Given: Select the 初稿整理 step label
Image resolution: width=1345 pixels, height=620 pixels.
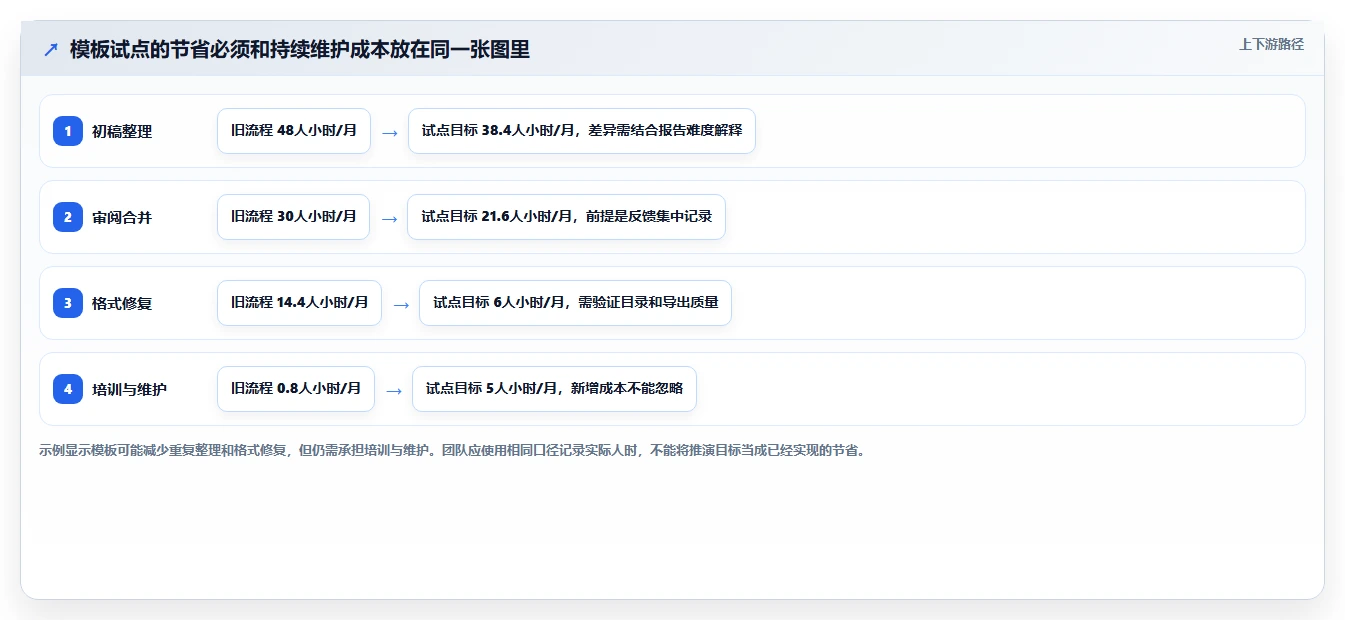Looking at the screenshot, I should 122,131.
